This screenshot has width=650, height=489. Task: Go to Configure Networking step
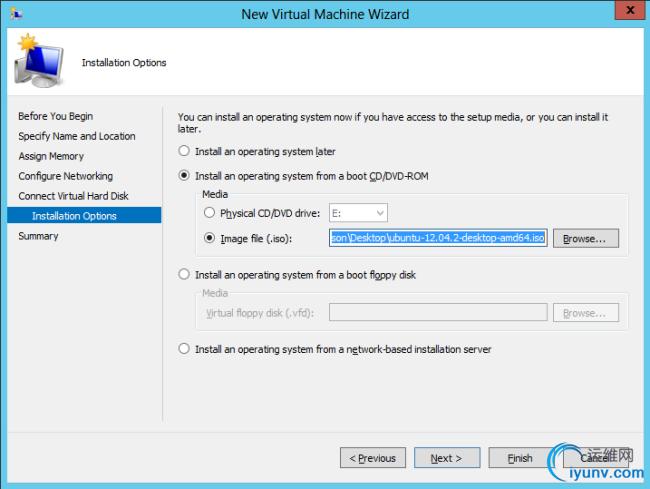tap(65, 176)
